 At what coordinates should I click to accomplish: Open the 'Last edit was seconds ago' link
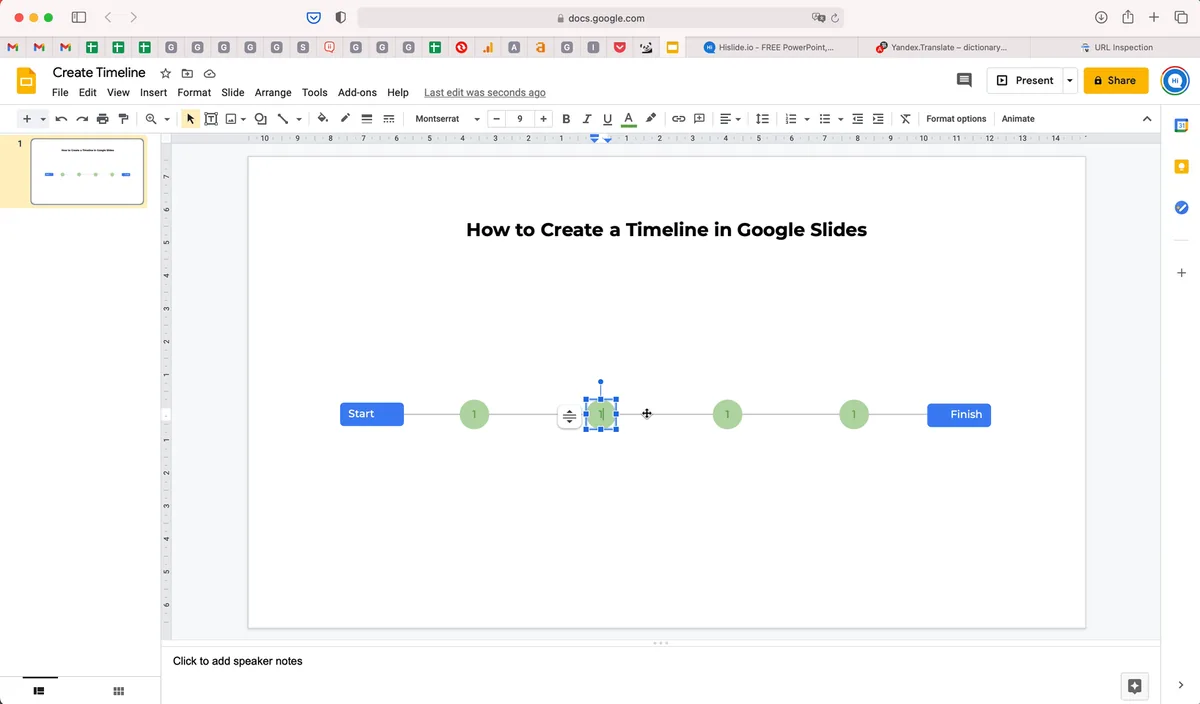(485, 92)
